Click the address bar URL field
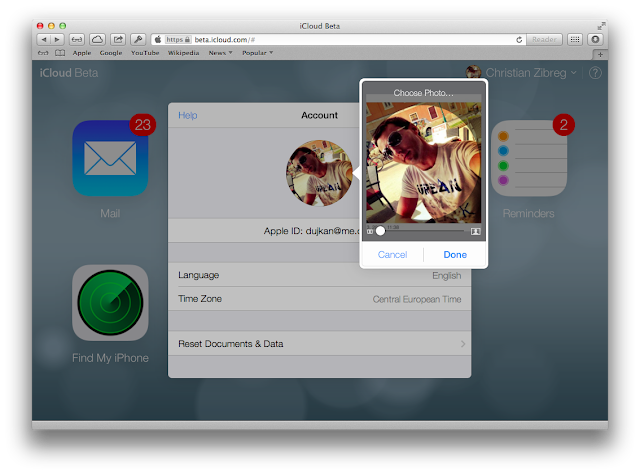Screen dimensions: 640x474 coord(337,40)
